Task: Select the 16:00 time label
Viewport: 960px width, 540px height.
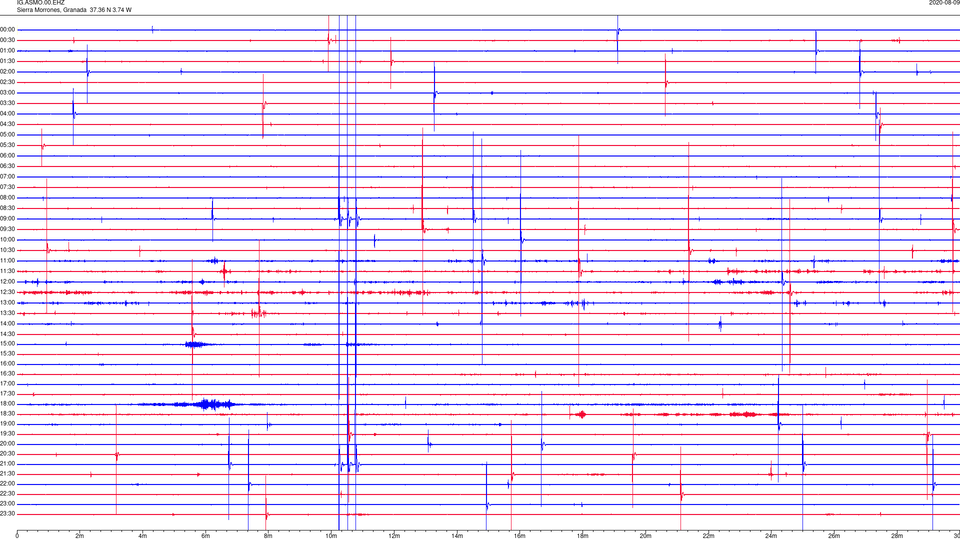Action: point(8,364)
